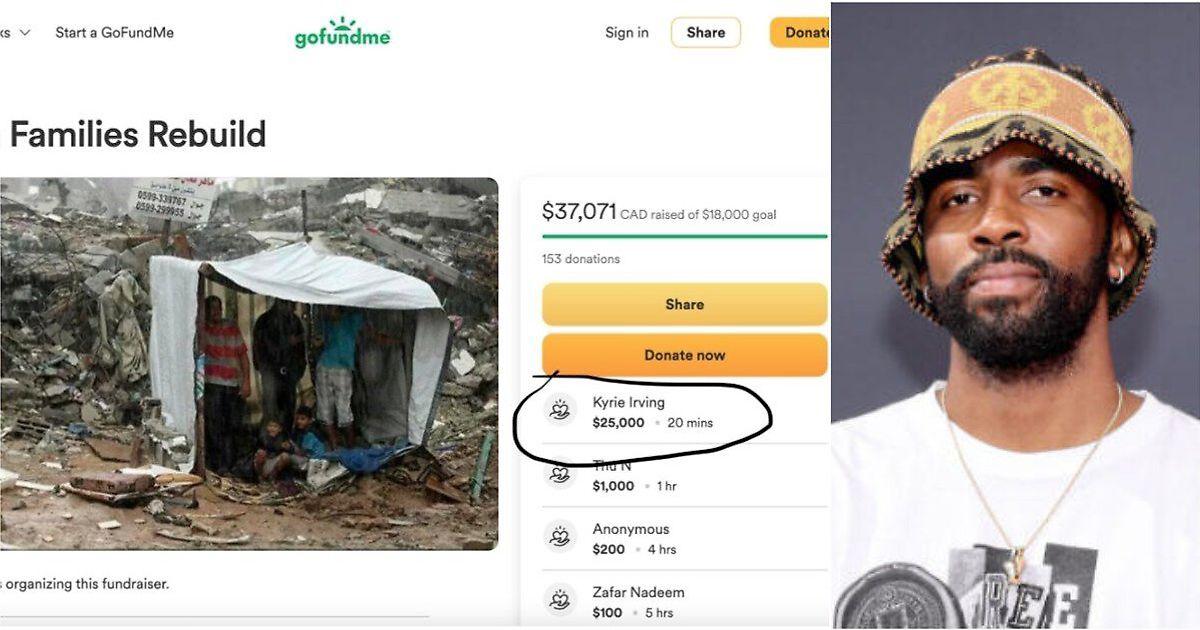Open the 153 donations count
This screenshot has width=1200, height=630.
pyautogui.click(x=581, y=259)
